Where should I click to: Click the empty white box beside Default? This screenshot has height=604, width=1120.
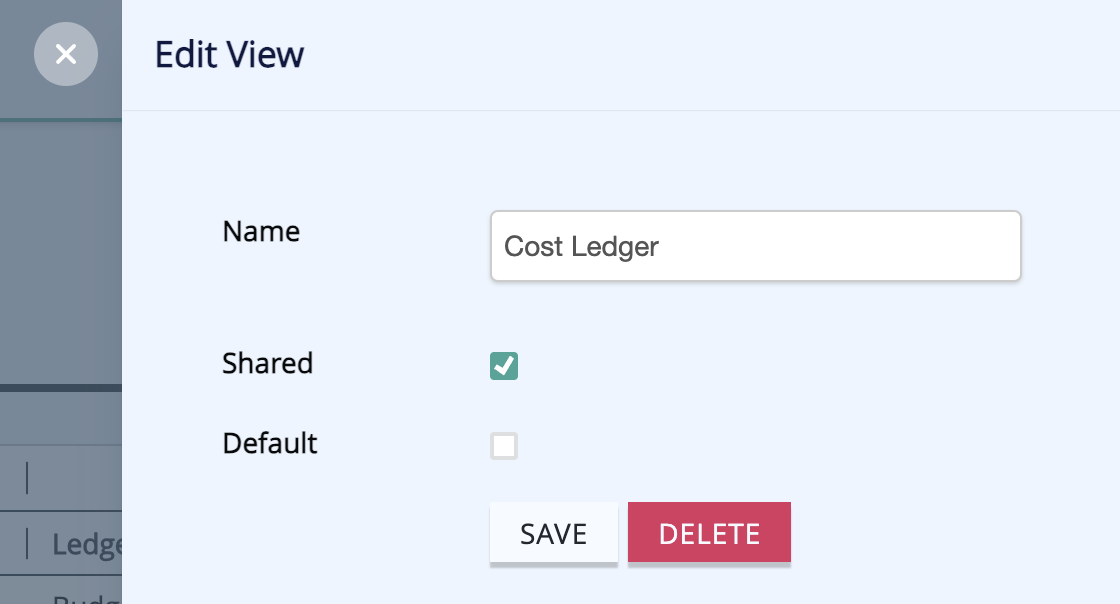(x=504, y=446)
